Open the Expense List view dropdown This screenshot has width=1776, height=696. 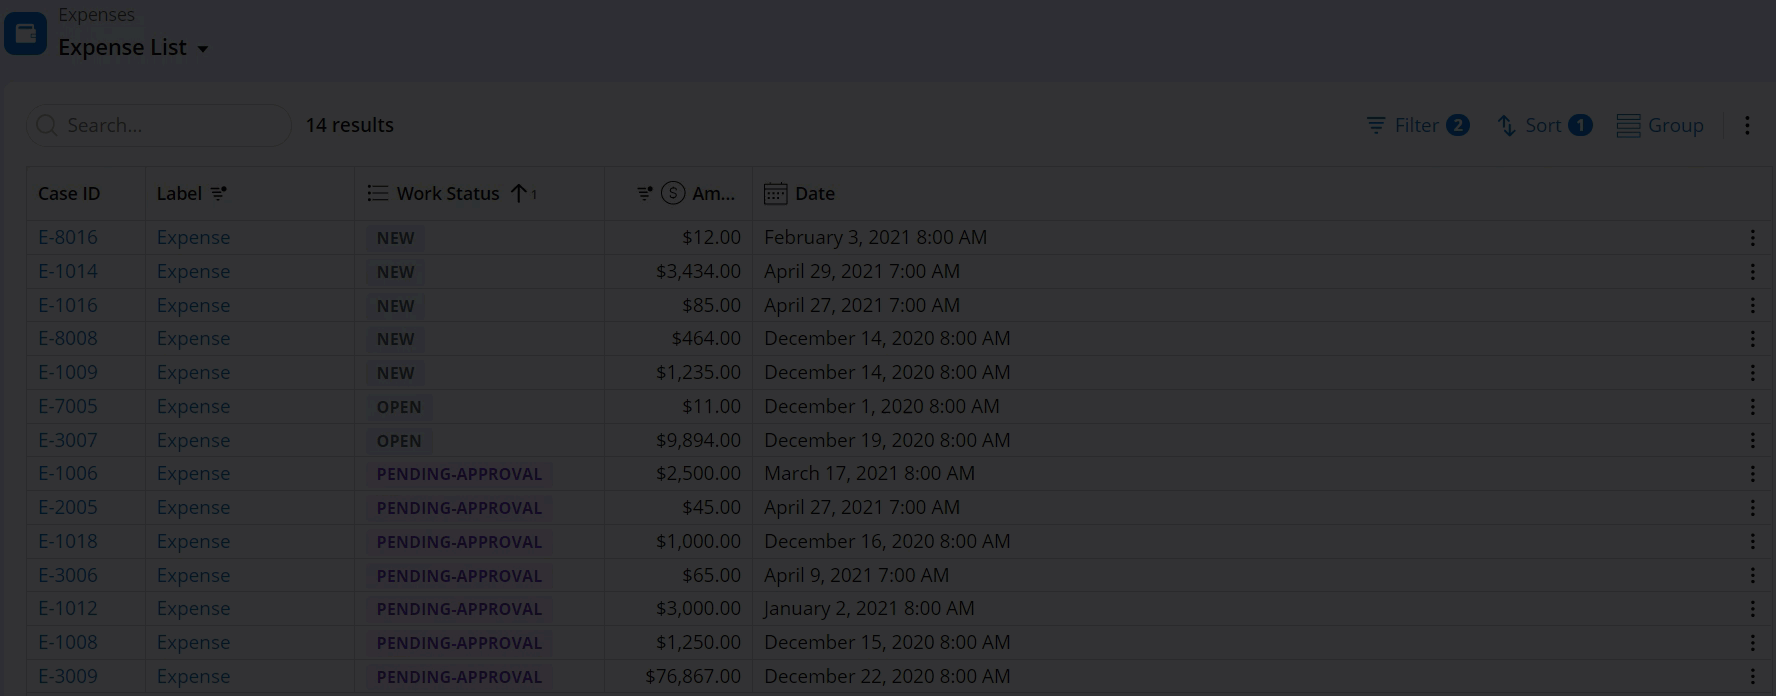pos(203,49)
